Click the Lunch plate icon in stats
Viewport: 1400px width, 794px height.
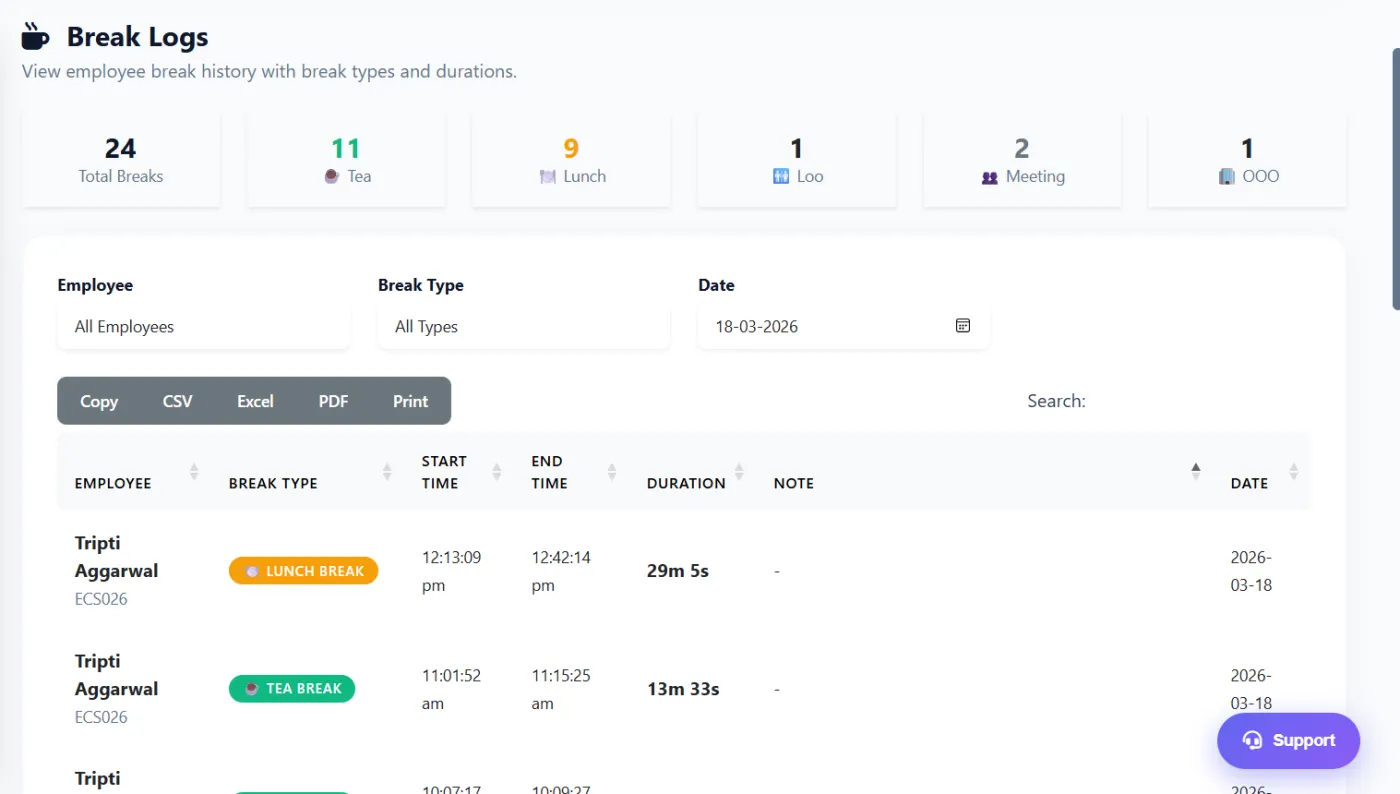point(547,177)
